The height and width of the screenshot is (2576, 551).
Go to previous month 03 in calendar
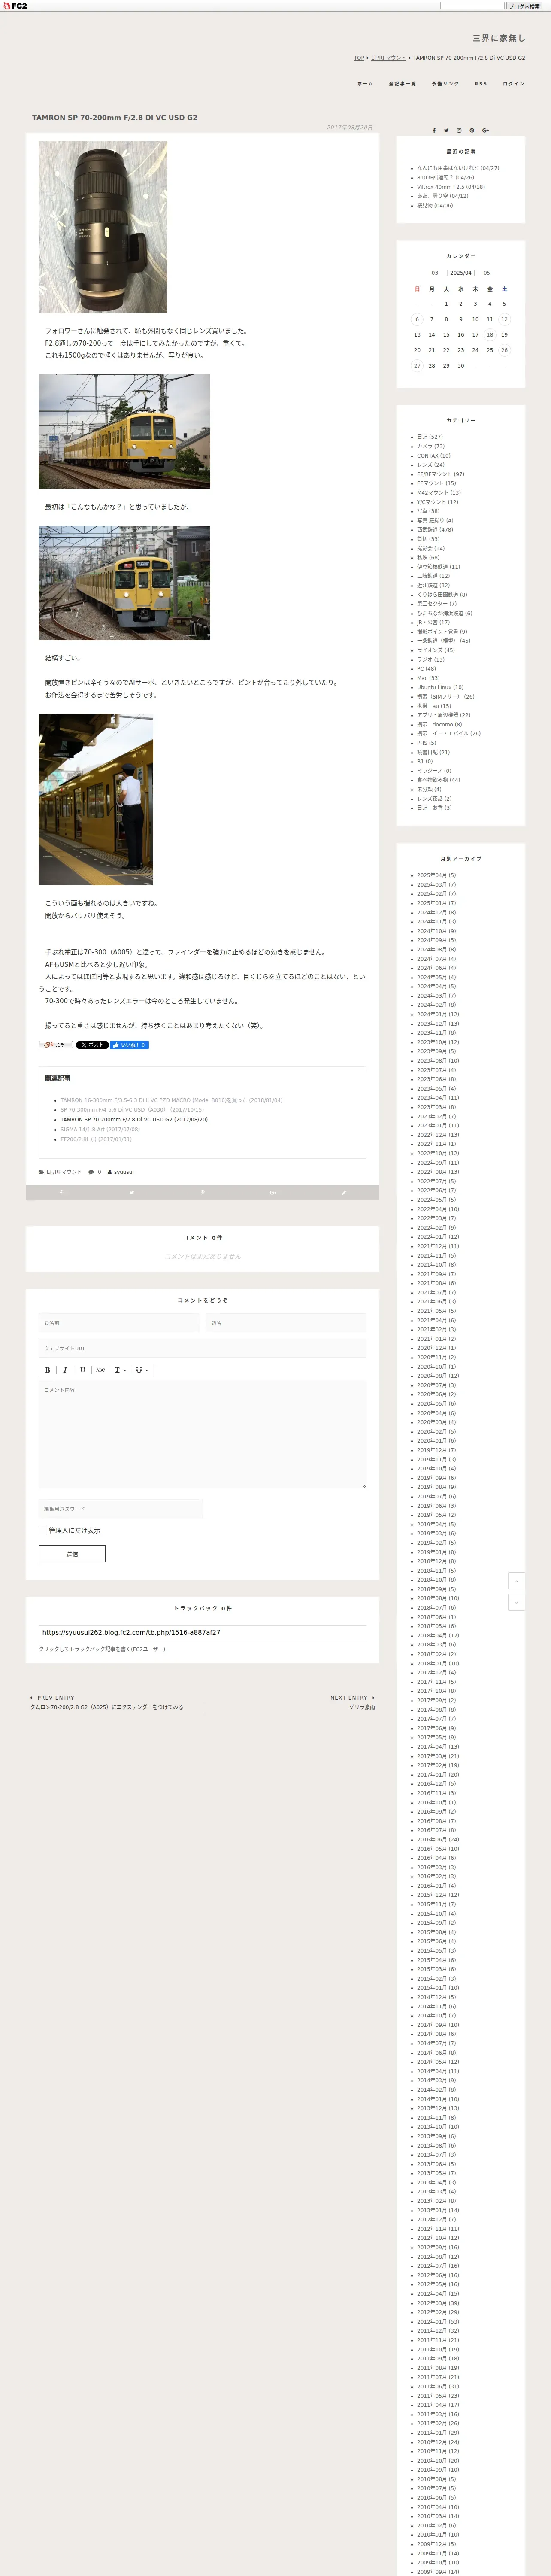(435, 273)
